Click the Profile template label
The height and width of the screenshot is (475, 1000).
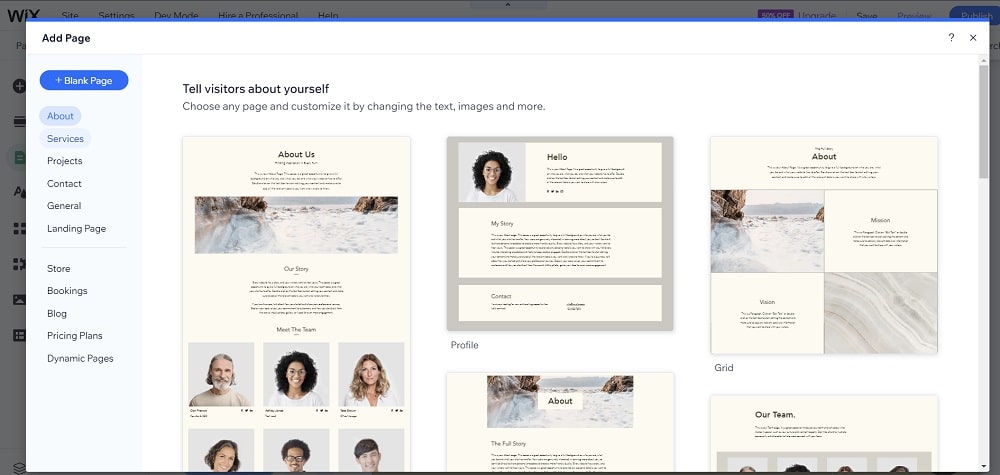click(x=464, y=345)
